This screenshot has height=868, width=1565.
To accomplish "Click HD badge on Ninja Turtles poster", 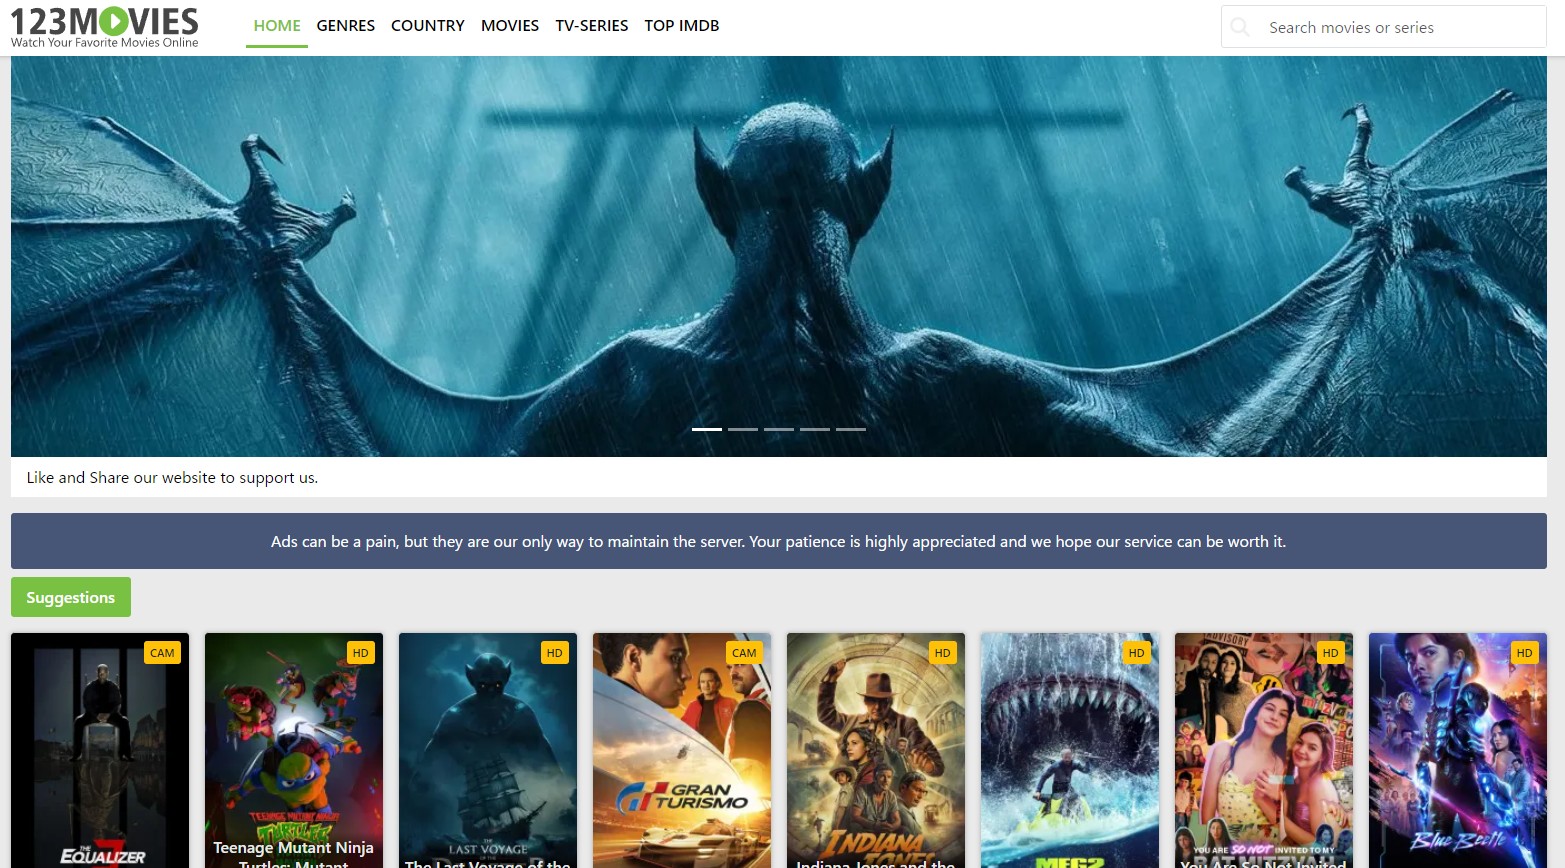I will pos(361,653).
